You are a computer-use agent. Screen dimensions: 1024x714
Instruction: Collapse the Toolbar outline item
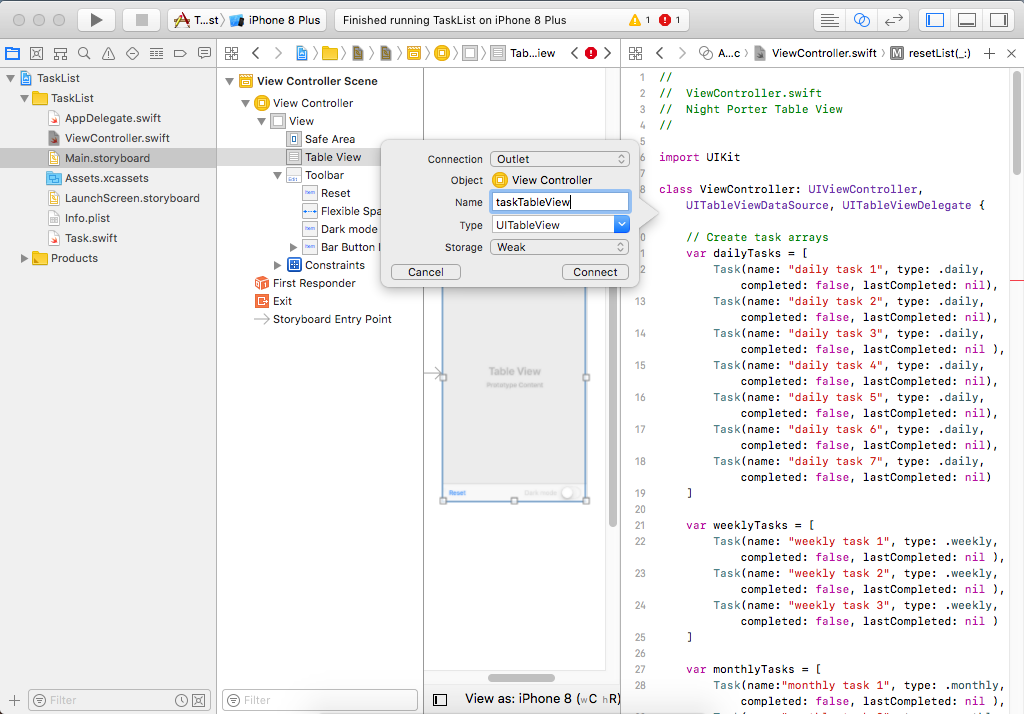point(278,175)
